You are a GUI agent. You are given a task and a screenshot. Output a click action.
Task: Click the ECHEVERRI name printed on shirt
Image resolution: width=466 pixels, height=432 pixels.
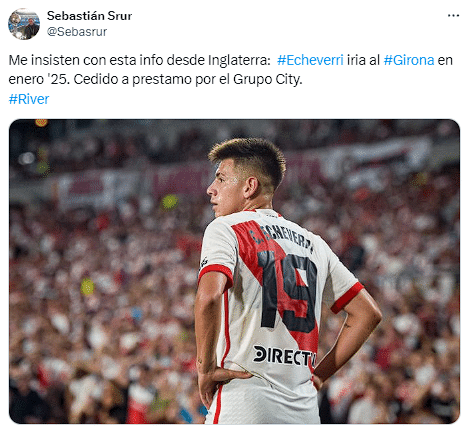pos(282,237)
